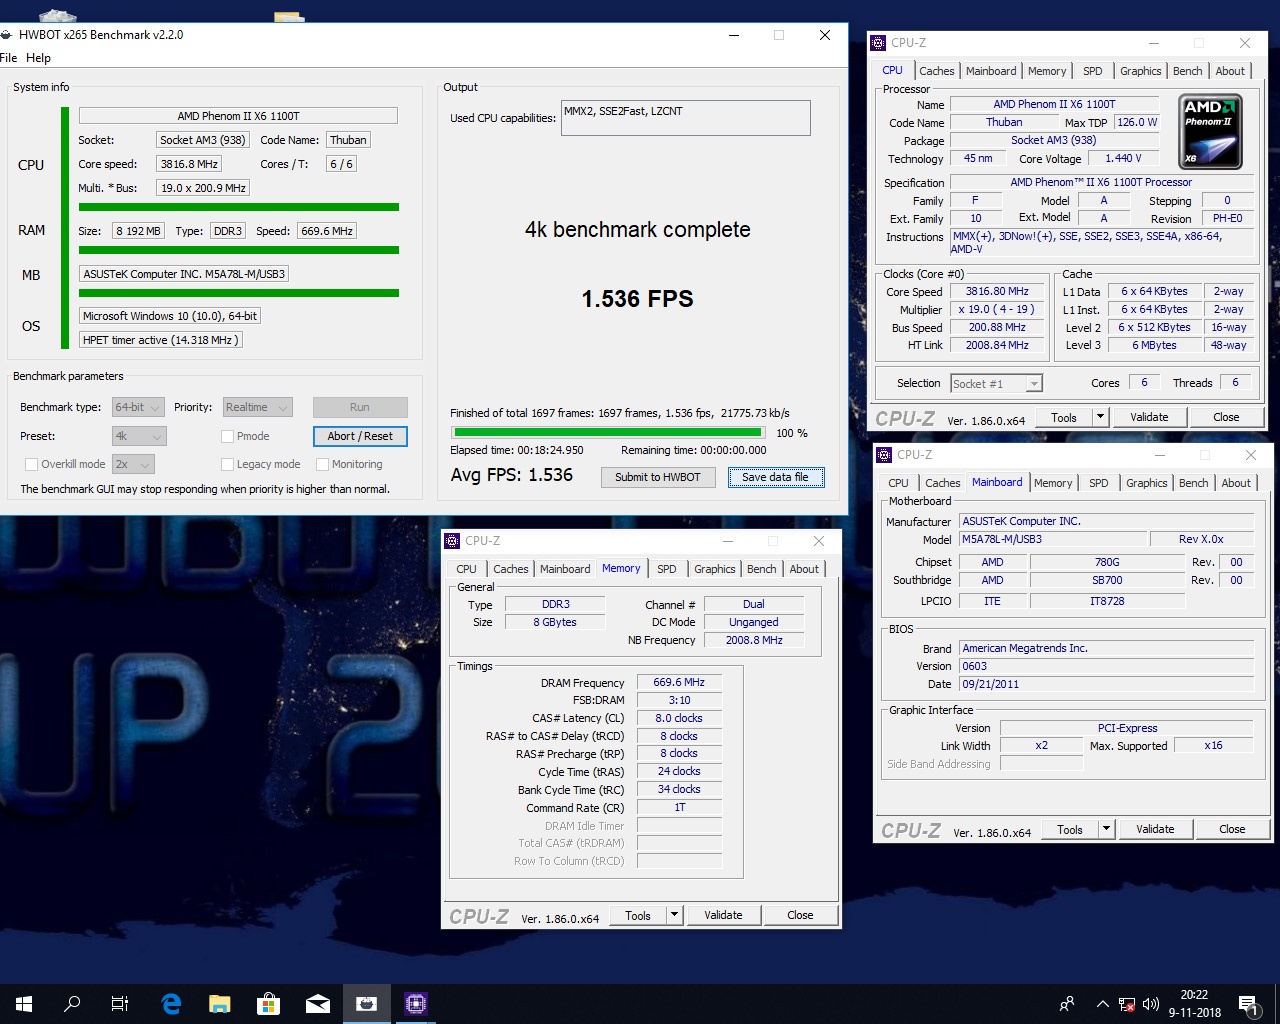The height and width of the screenshot is (1024, 1280).
Task: Click Close button in CPU-Z Memory window
Action: pyautogui.click(x=800, y=915)
